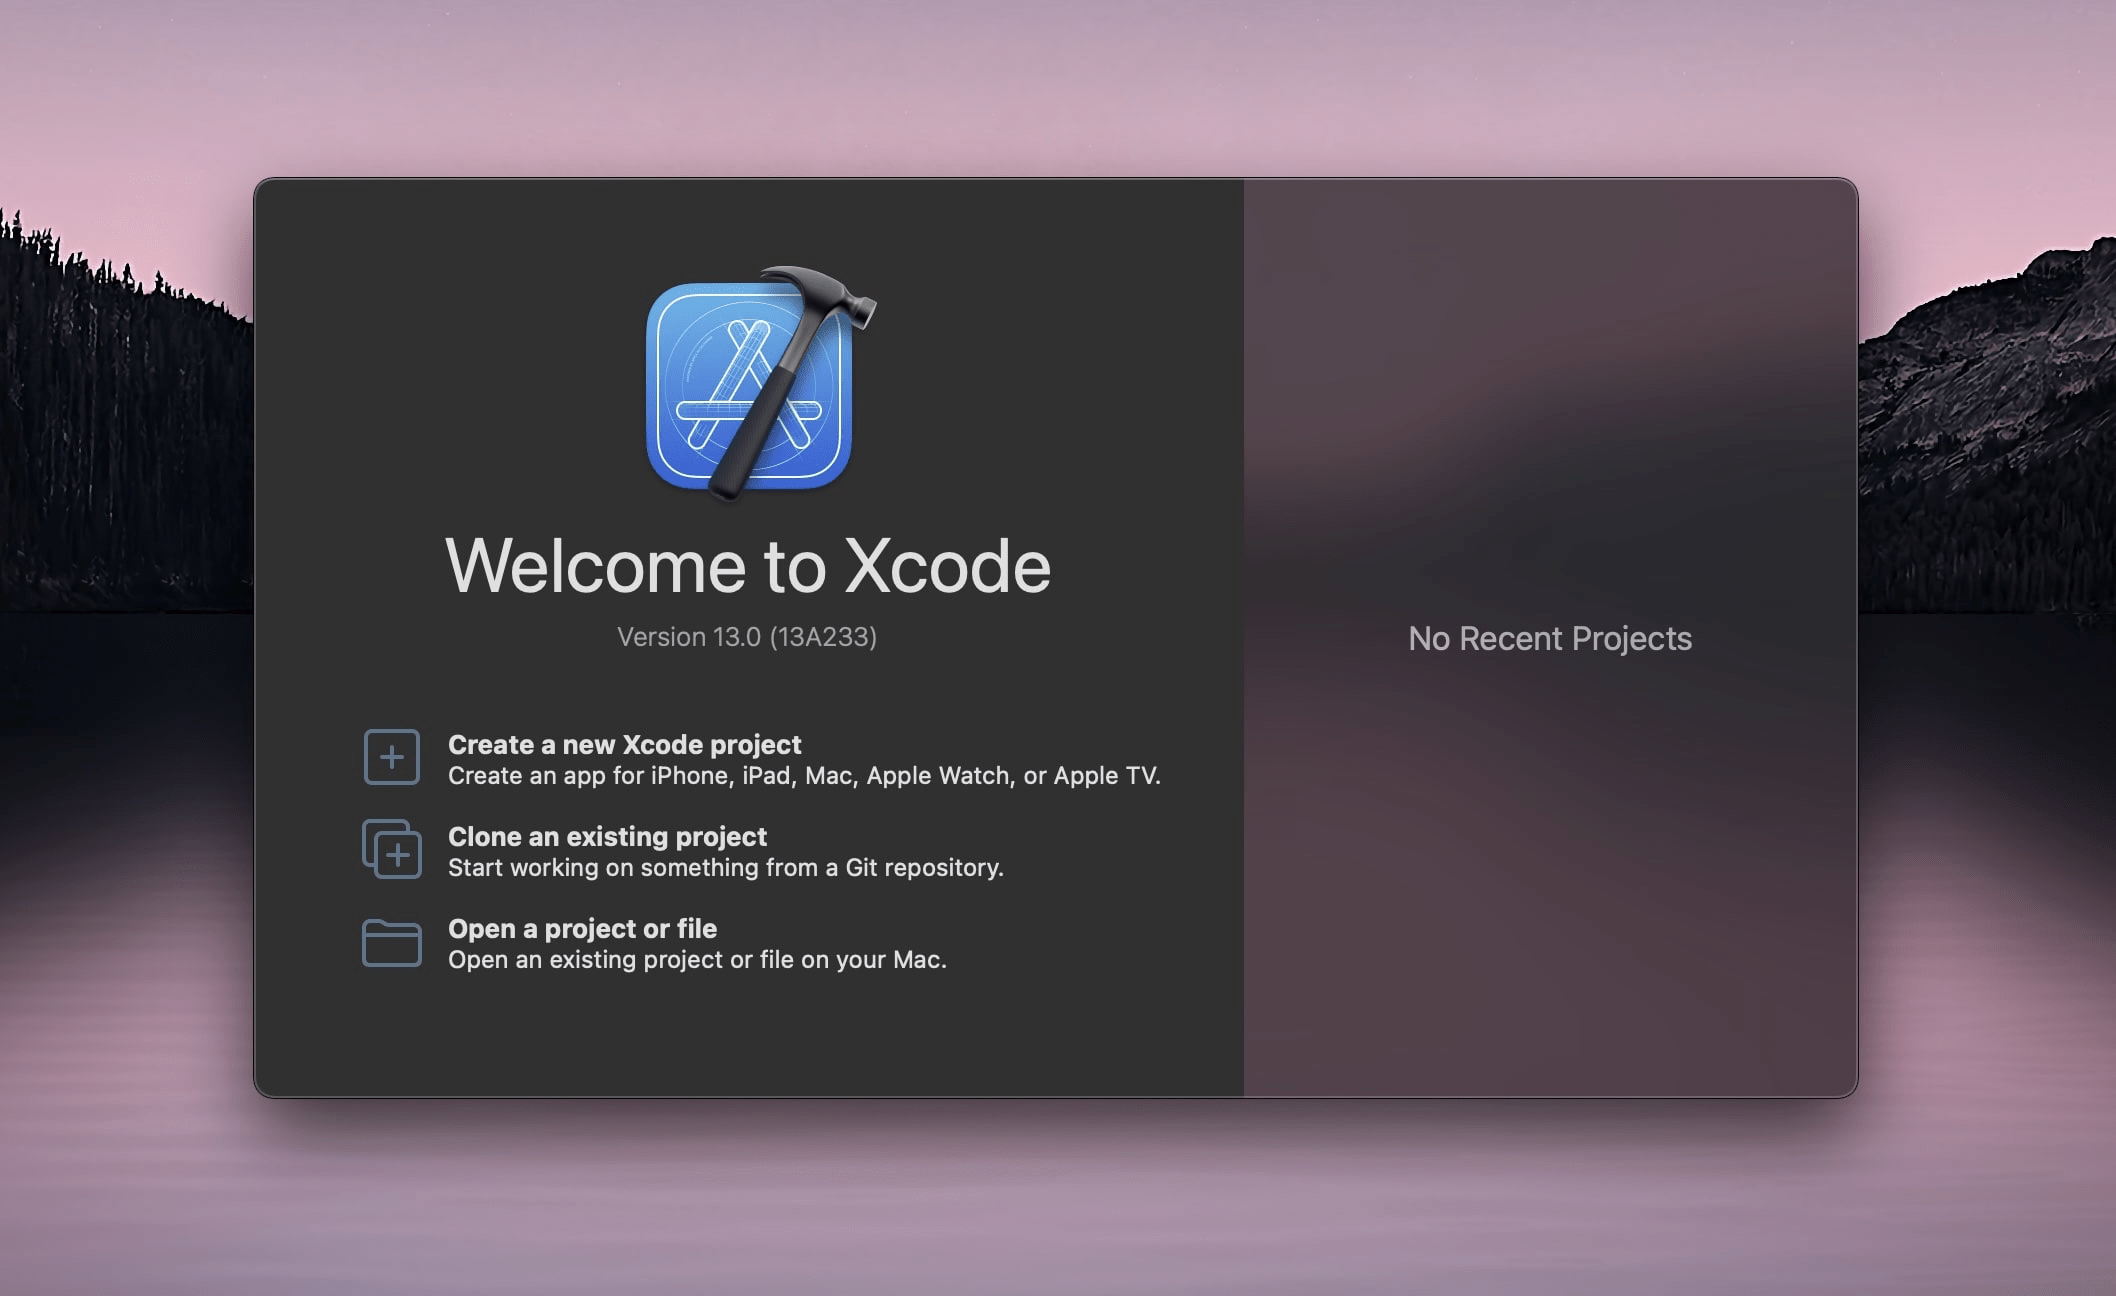Screen dimensions: 2116x1296
Task: Click the subtitle 'Start working on something from a Git repository.'
Action: [727, 868]
